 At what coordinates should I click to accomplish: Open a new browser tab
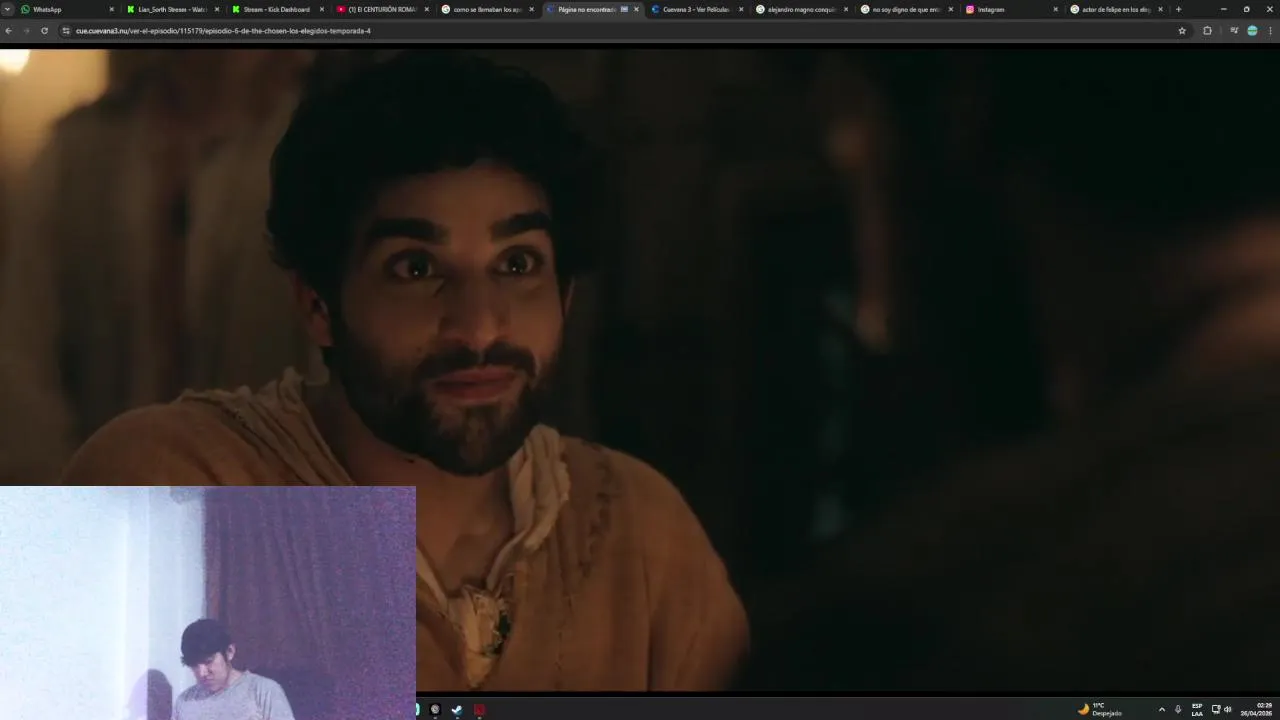pyautogui.click(x=1178, y=9)
